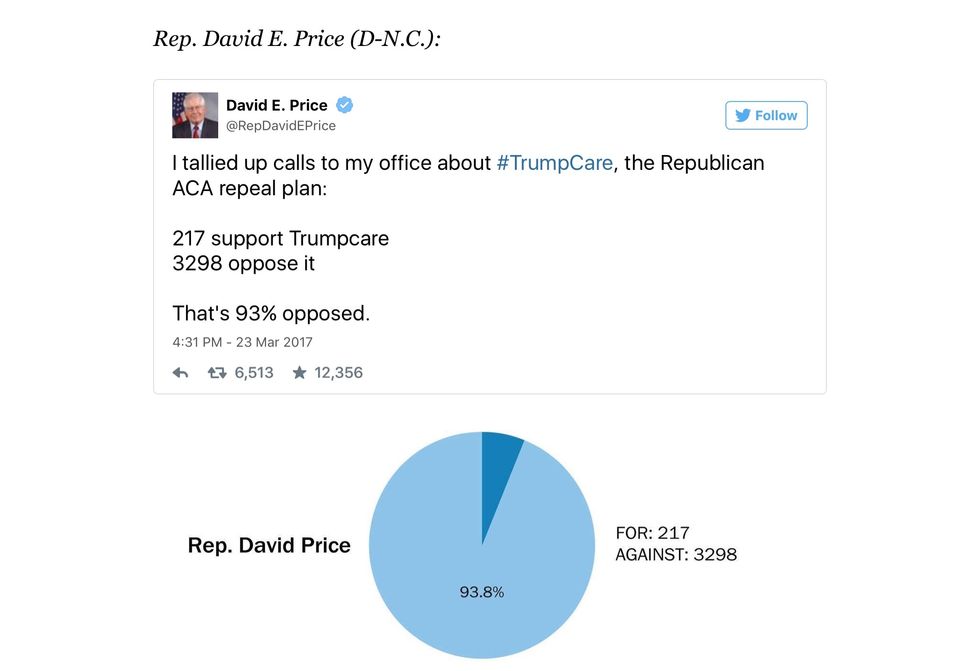Screen dimensions: 980x671
Task: Click the AGAINST: 3298 legend text
Action: click(676, 554)
